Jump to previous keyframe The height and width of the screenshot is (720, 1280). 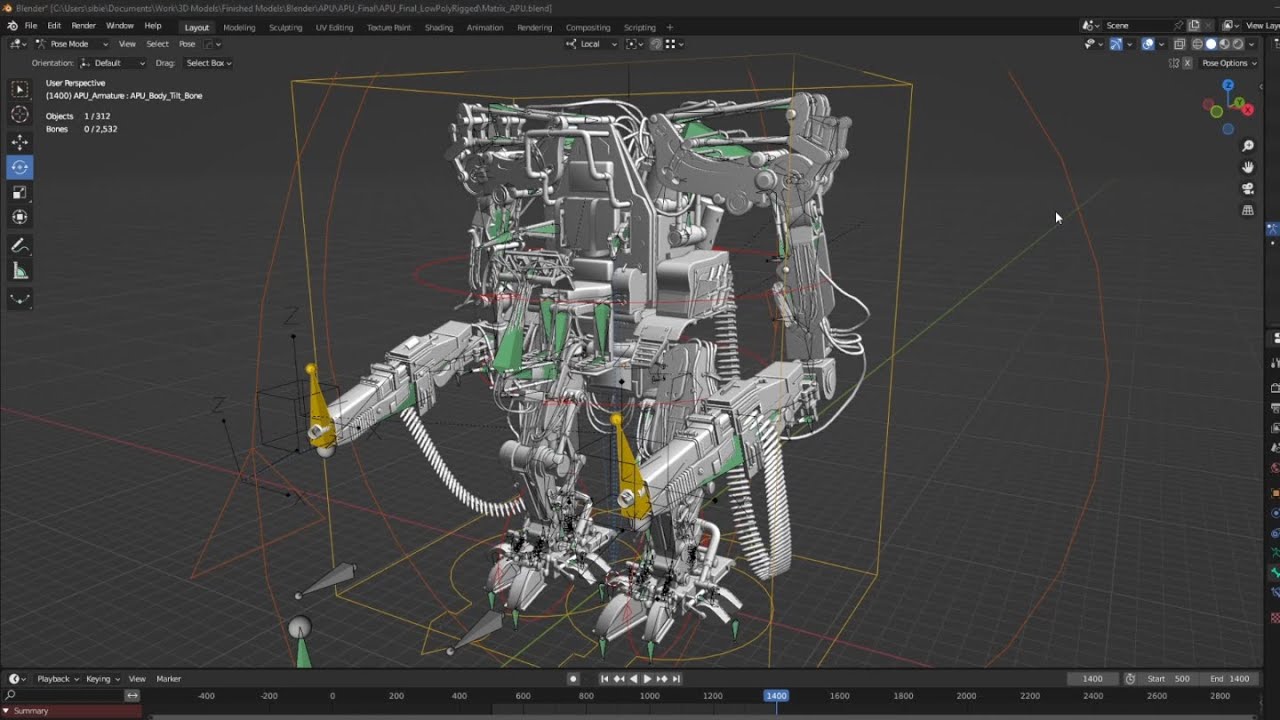click(619, 679)
